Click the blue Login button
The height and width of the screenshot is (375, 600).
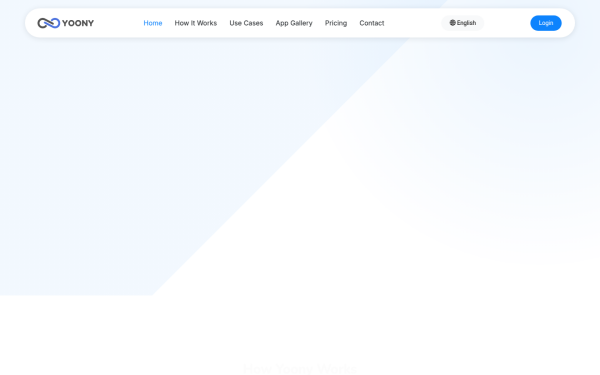click(546, 23)
